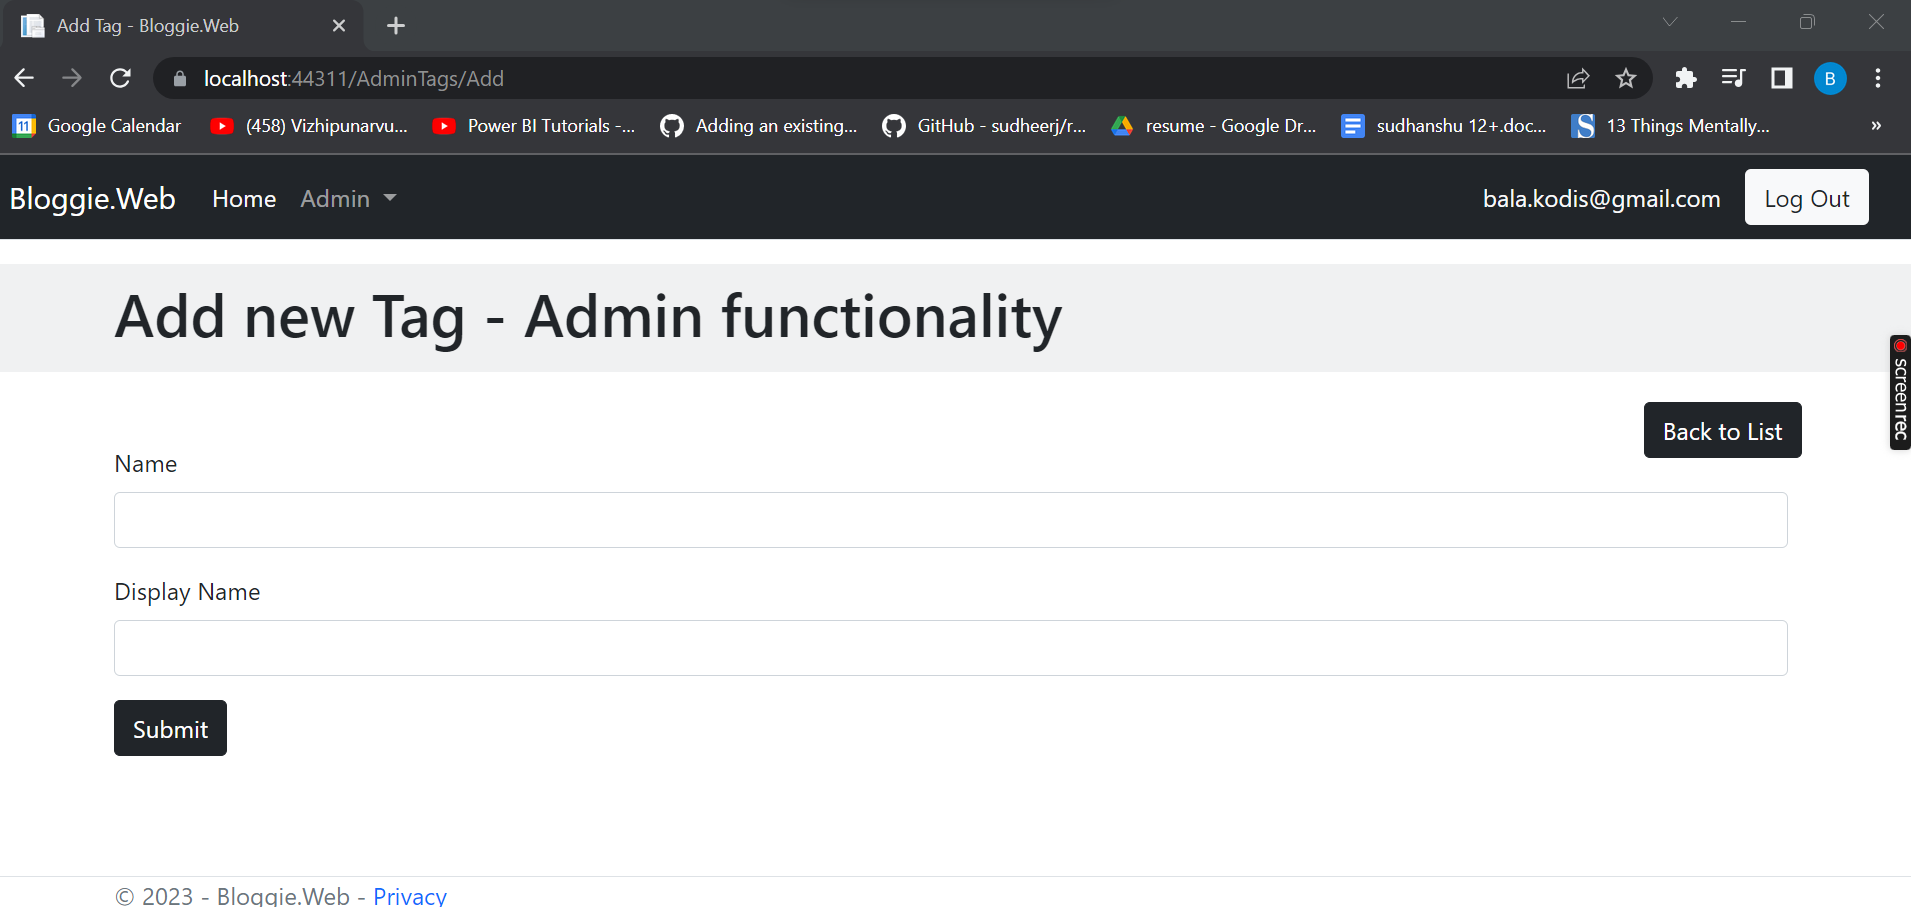Click the media controls icon

pyautogui.click(x=1734, y=78)
